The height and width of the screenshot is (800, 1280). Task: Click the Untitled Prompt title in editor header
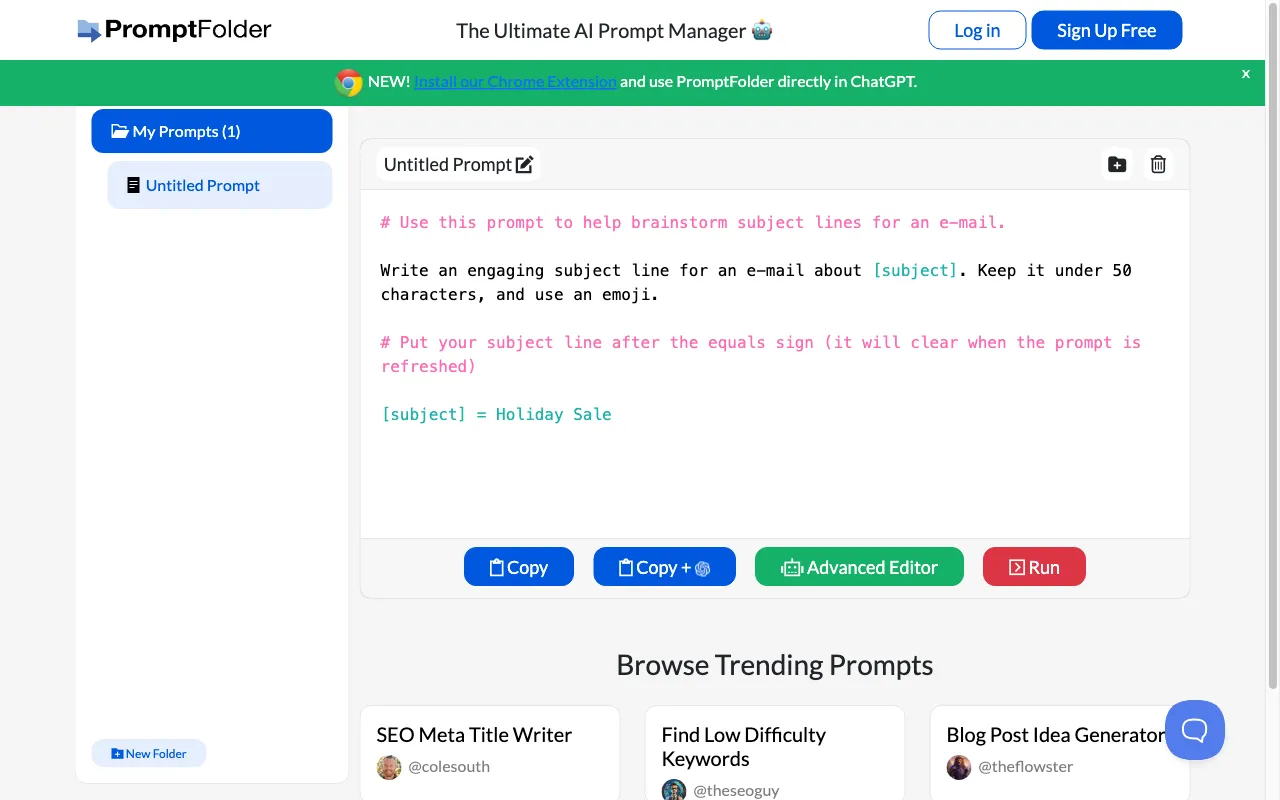(x=448, y=165)
